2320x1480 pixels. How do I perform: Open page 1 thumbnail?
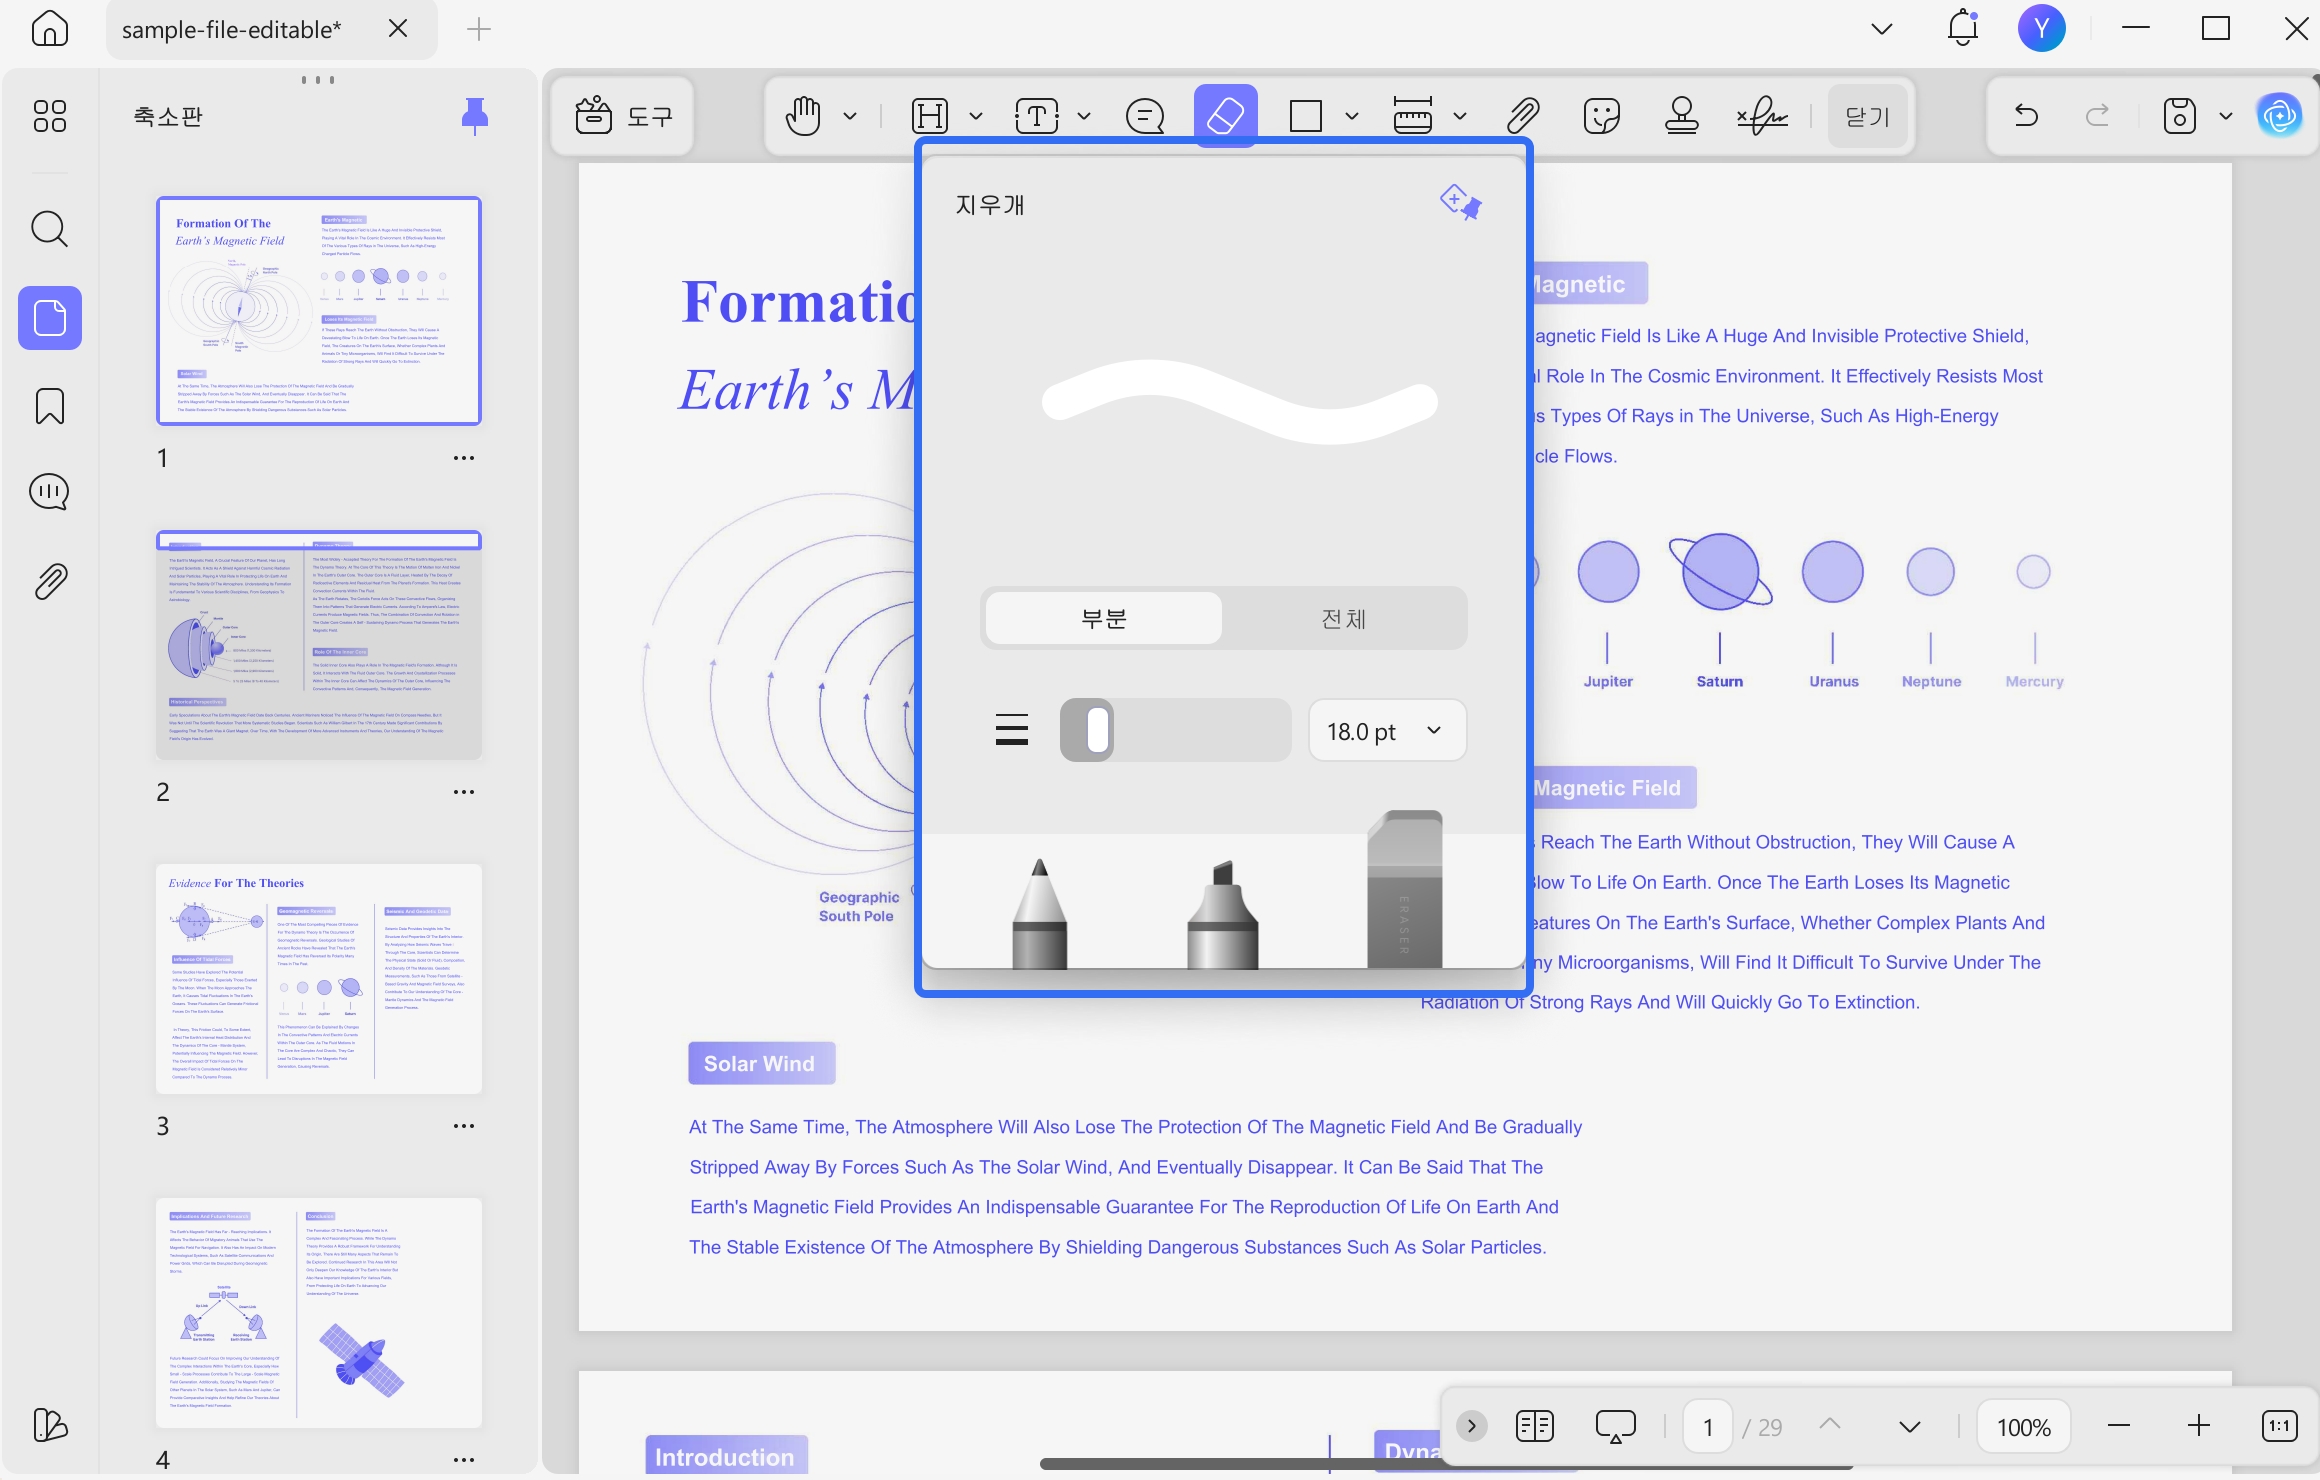319,311
